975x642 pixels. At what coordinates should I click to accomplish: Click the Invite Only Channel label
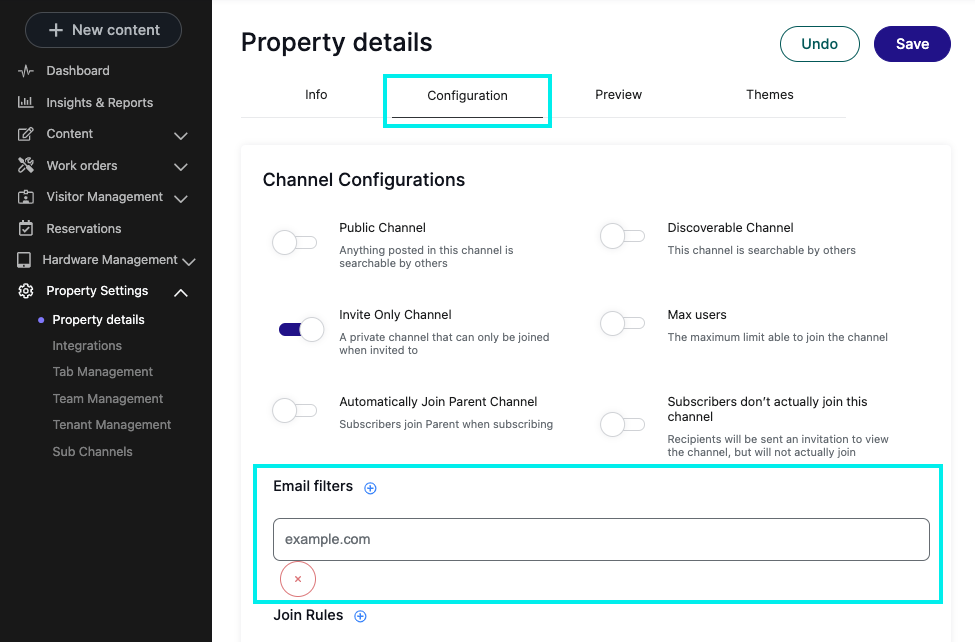coord(395,315)
